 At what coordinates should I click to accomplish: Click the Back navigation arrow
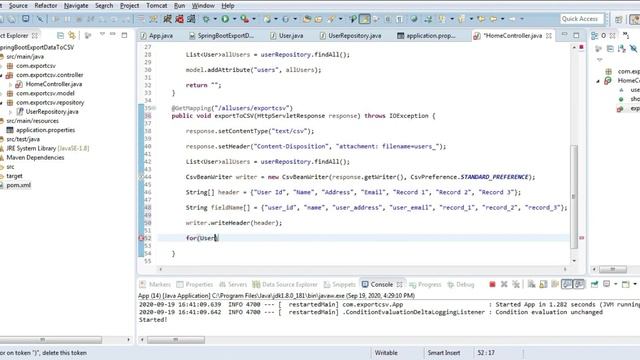click(x=493, y=19)
